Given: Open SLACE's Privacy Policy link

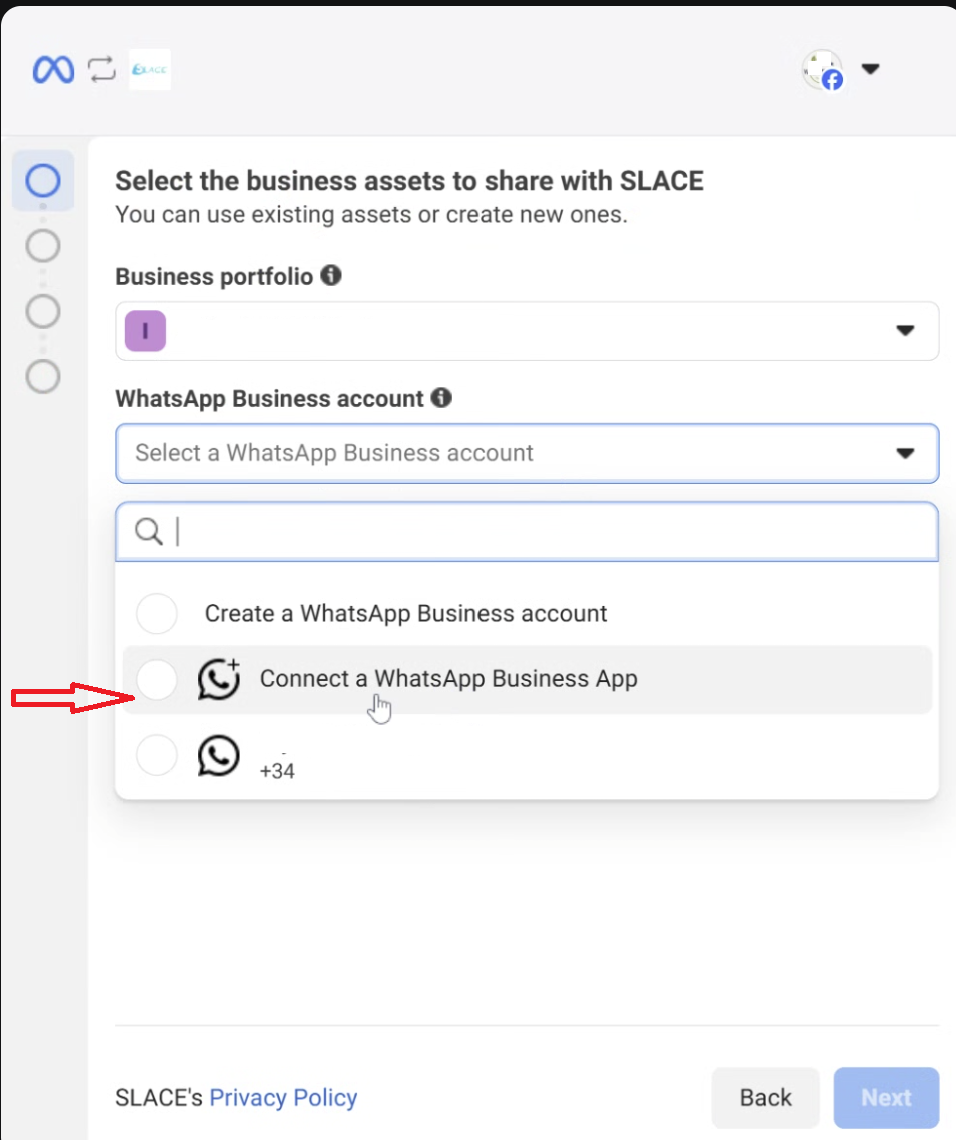Looking at the screenshot, I should point(283,1098).
